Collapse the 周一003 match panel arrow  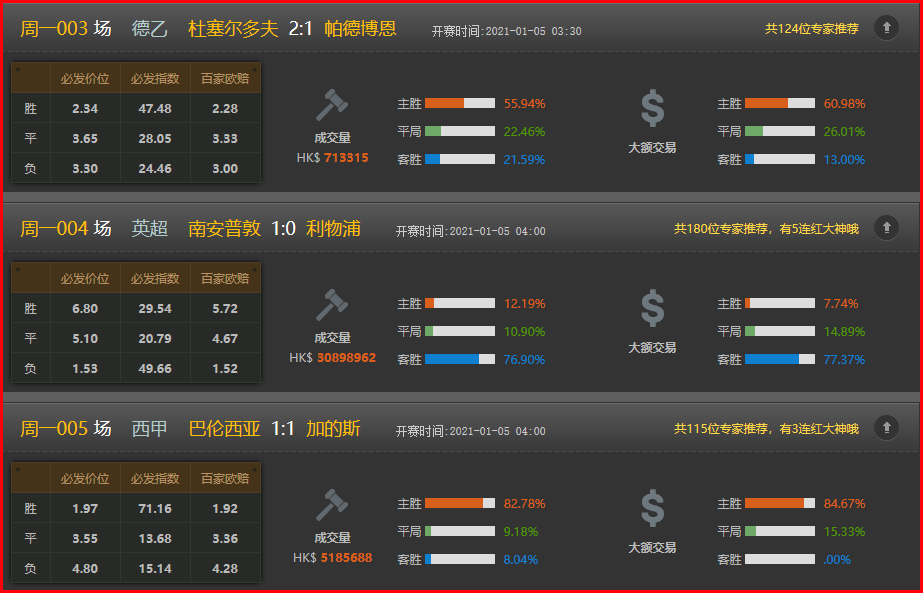click(x=886, y=28)
